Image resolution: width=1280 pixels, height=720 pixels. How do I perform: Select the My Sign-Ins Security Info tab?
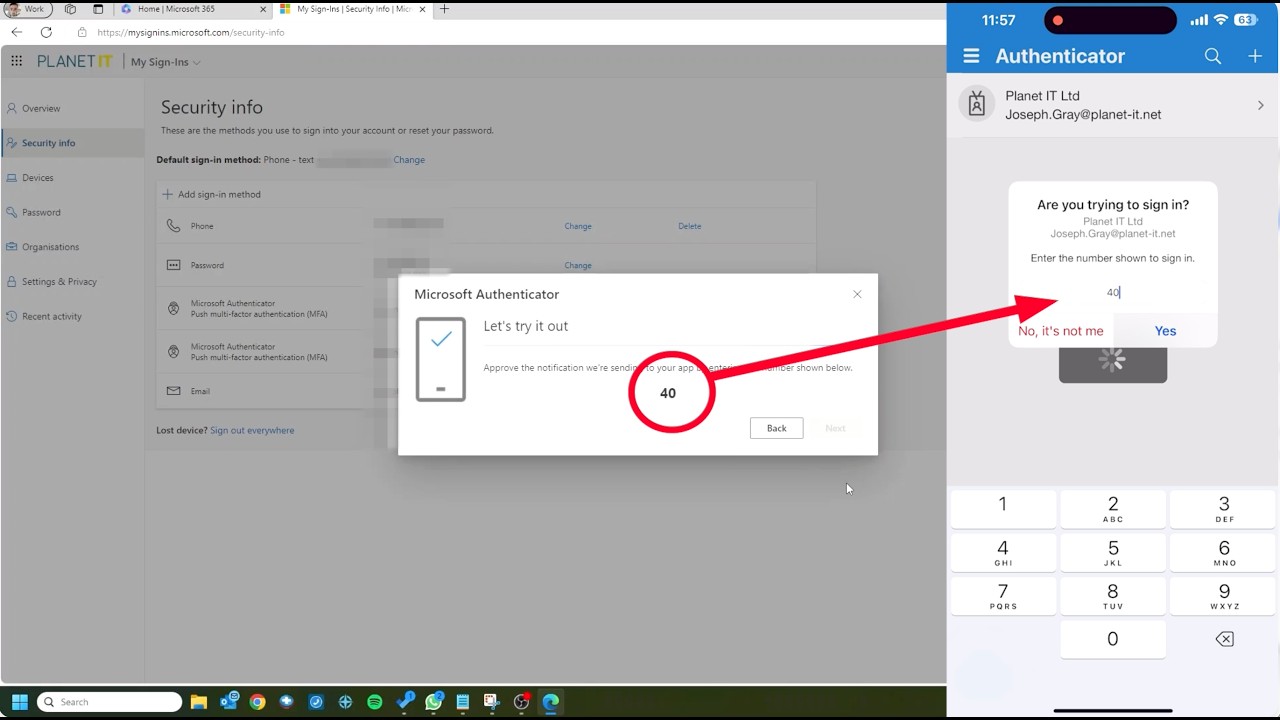[x=354, y=9]
